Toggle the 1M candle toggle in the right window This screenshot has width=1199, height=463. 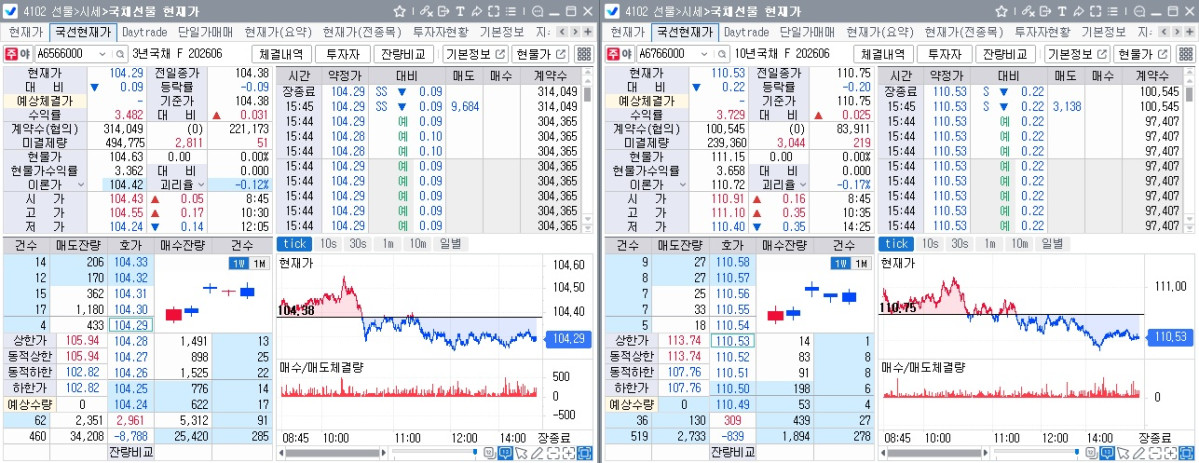click(860, 263)
